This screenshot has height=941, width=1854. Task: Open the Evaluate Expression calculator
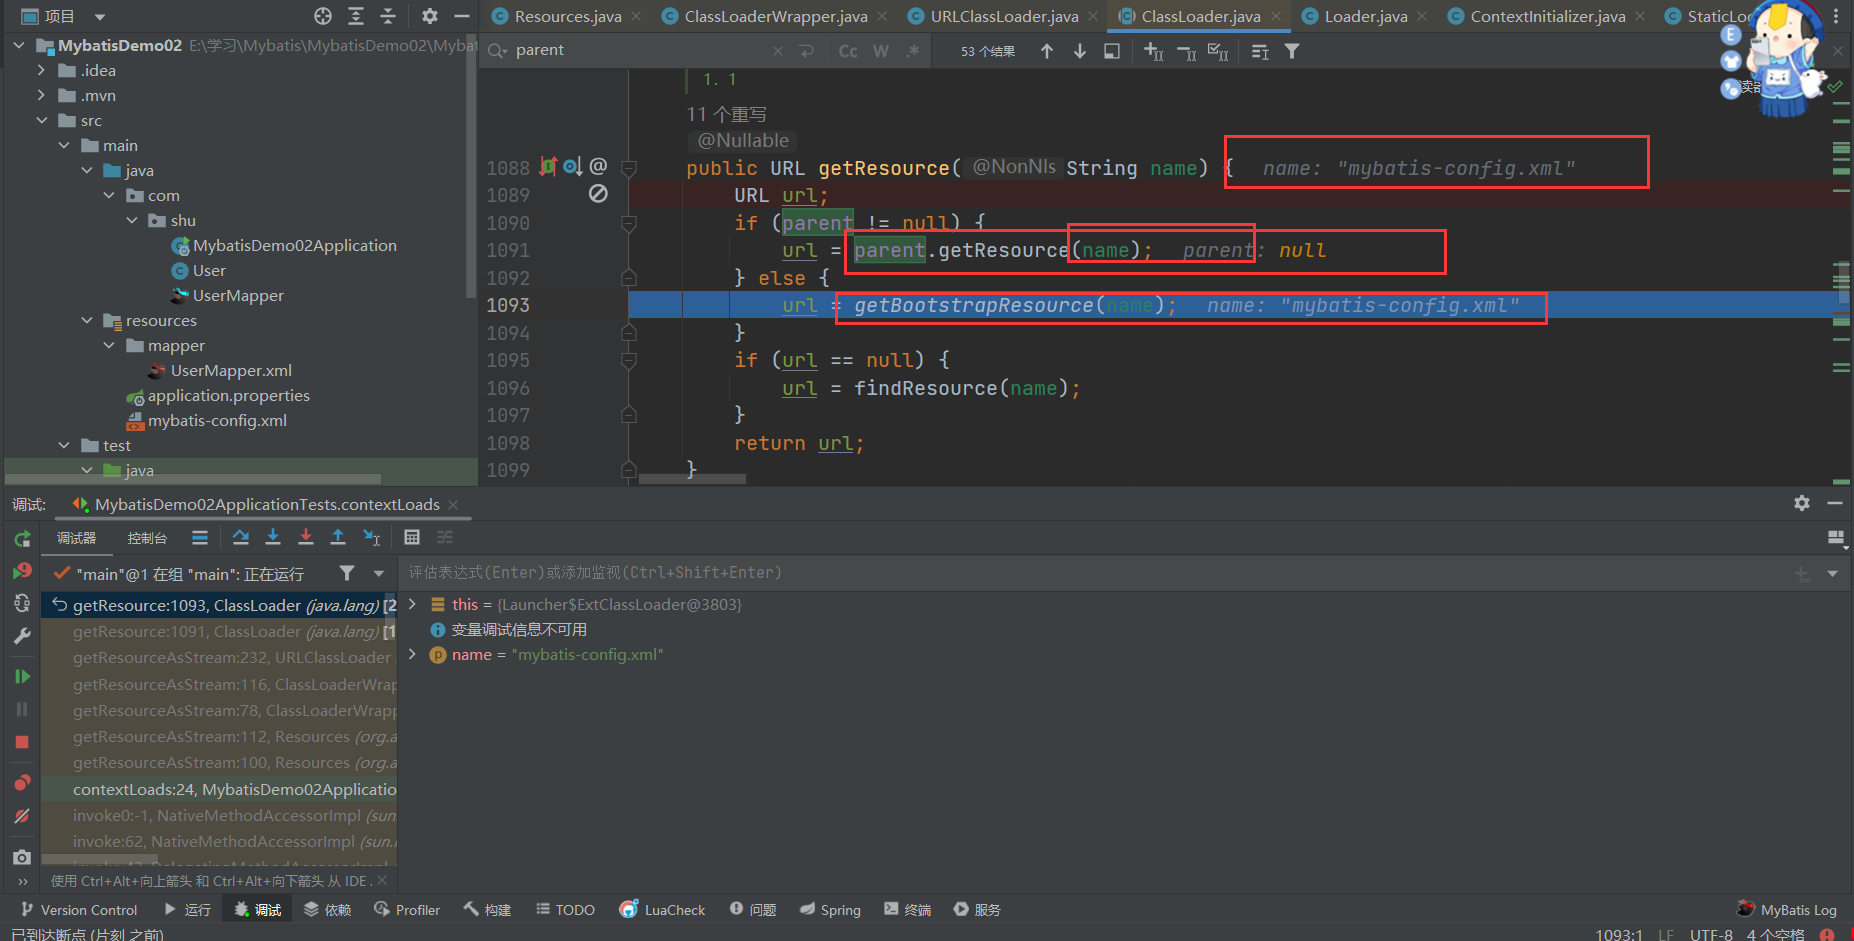click(411, 538)
